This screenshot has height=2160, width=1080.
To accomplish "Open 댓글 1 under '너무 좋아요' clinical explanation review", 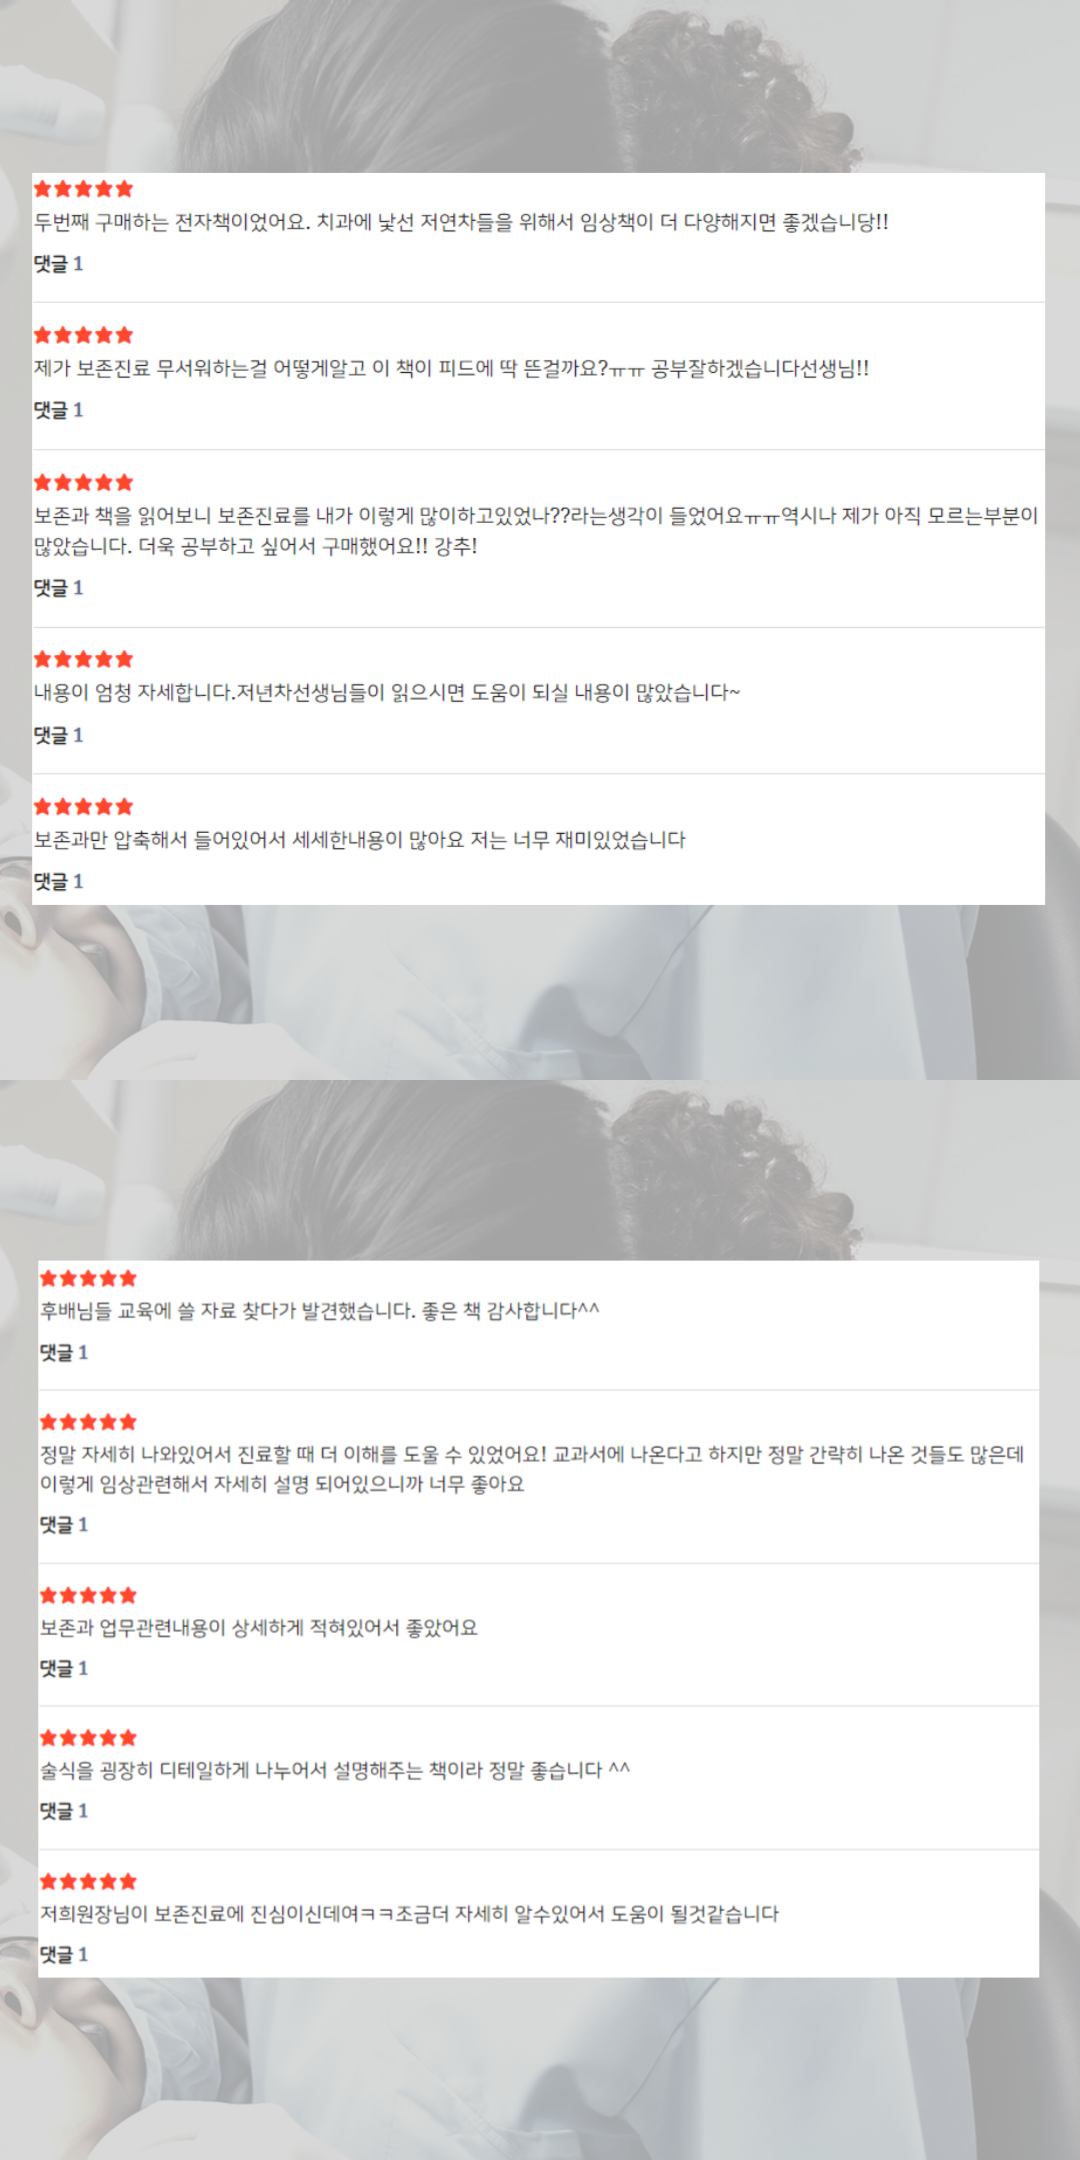I will pyautogui.click(x=64, y=1524).
